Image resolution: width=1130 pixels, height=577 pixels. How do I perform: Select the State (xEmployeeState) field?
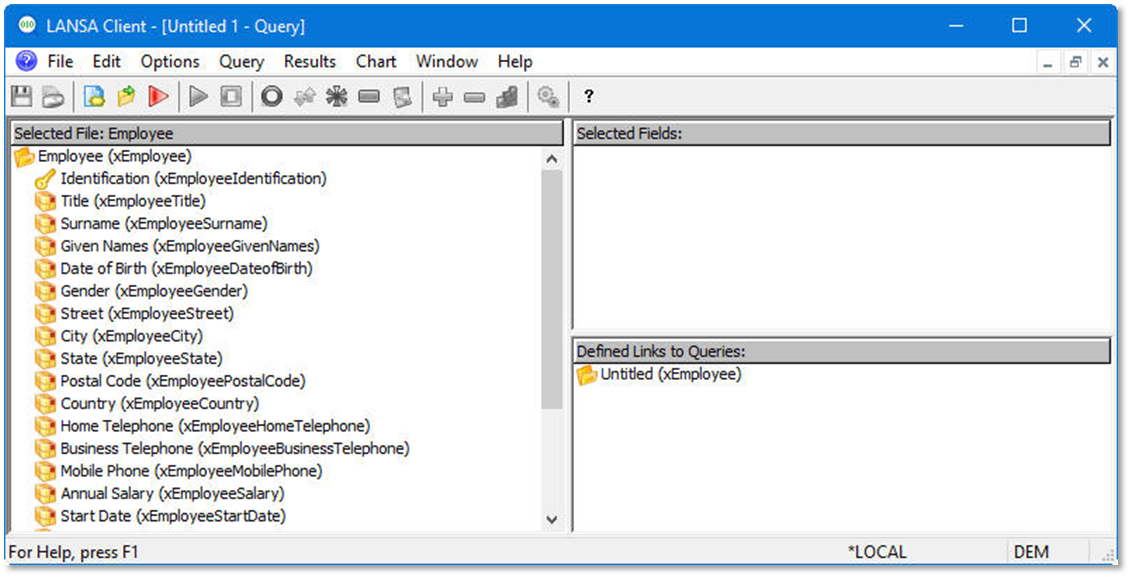141,359
